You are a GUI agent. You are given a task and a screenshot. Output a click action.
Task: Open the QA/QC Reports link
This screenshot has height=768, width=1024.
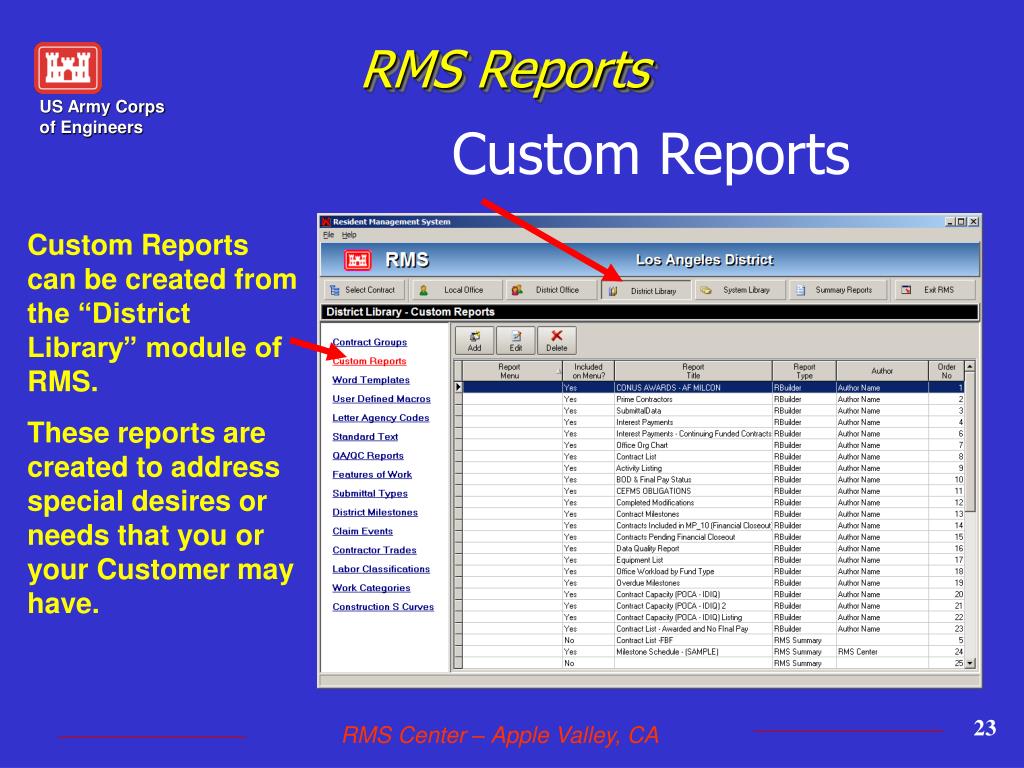[x=368, y=456]
